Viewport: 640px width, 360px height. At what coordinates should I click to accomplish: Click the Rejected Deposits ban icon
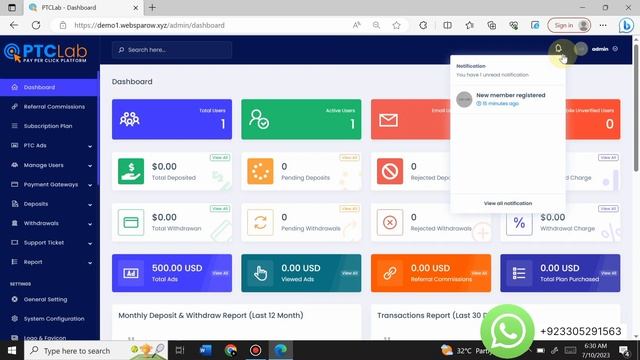point(390,171)
